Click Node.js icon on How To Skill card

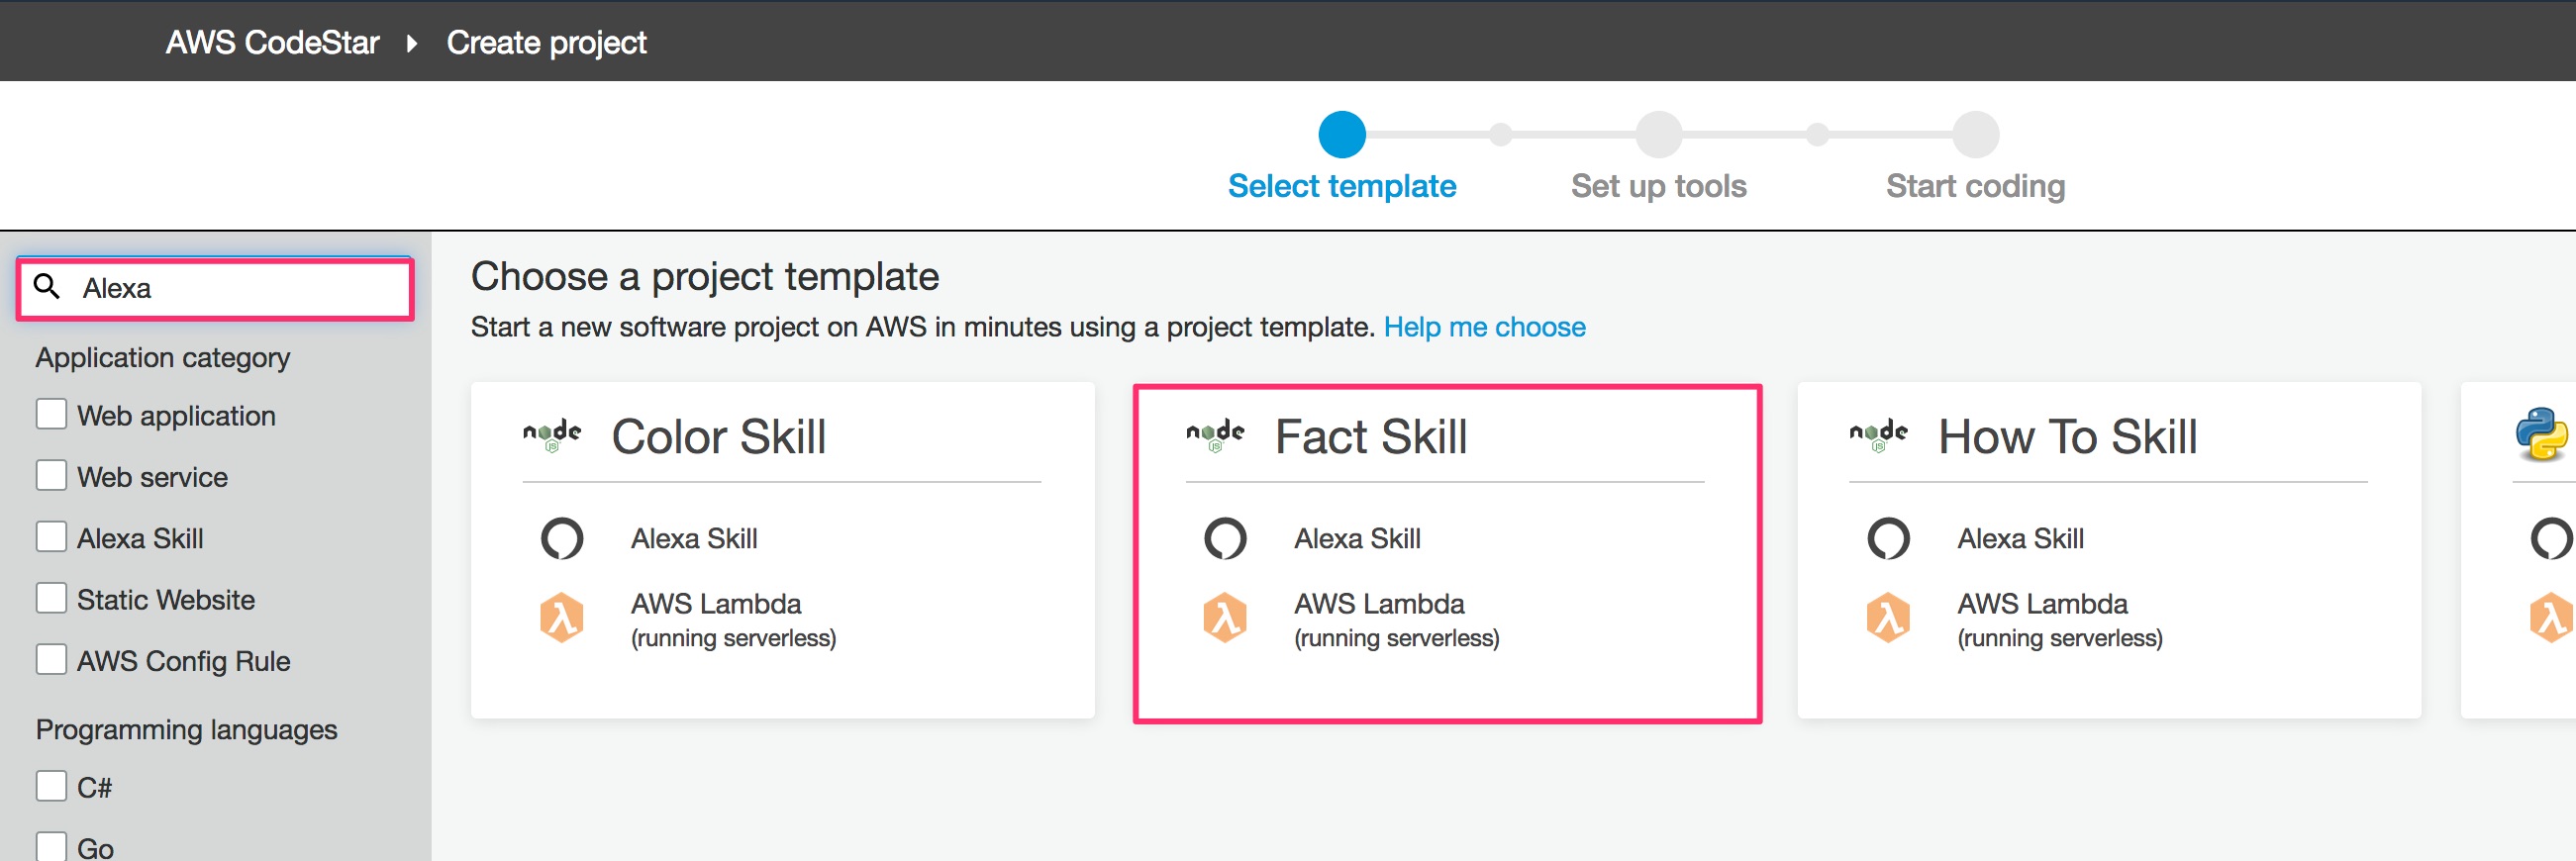coord(1878,435)
